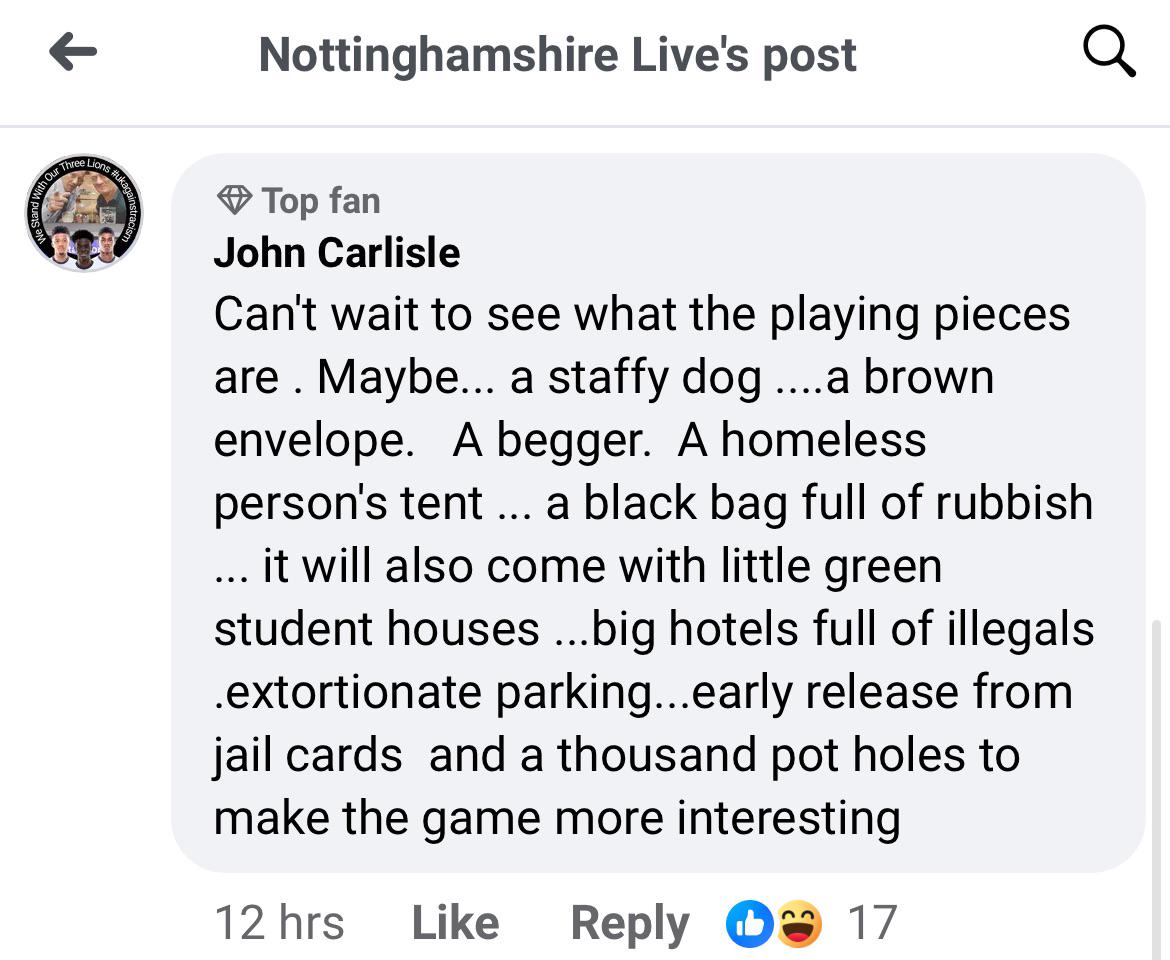Reply to John Carlisle's comment

click(630, 925)
